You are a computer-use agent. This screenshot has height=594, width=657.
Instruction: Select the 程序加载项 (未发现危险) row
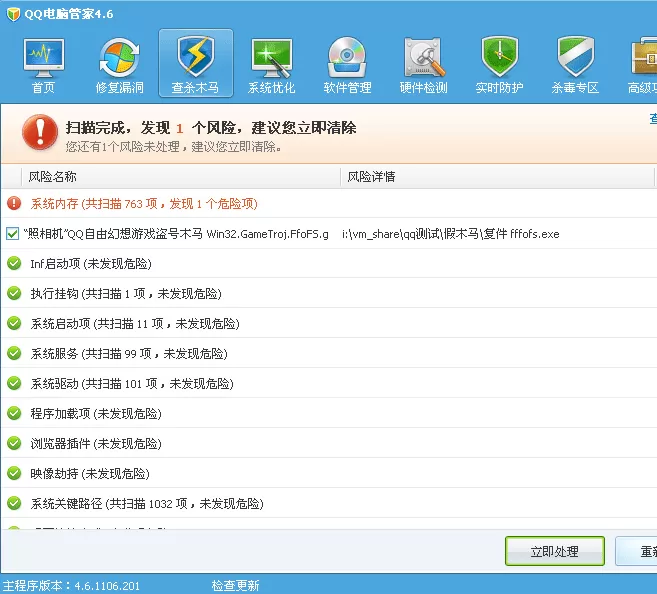pos(328,413)
